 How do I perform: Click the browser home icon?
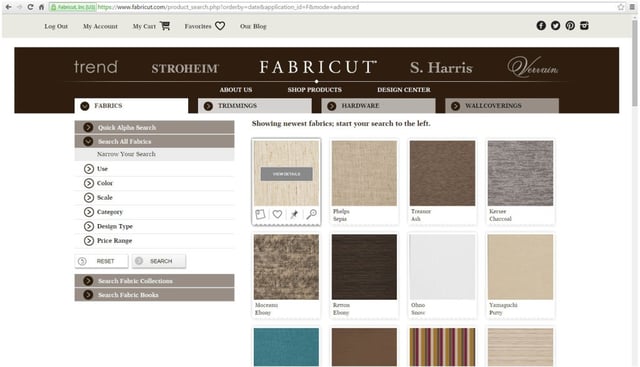[41, 7]
